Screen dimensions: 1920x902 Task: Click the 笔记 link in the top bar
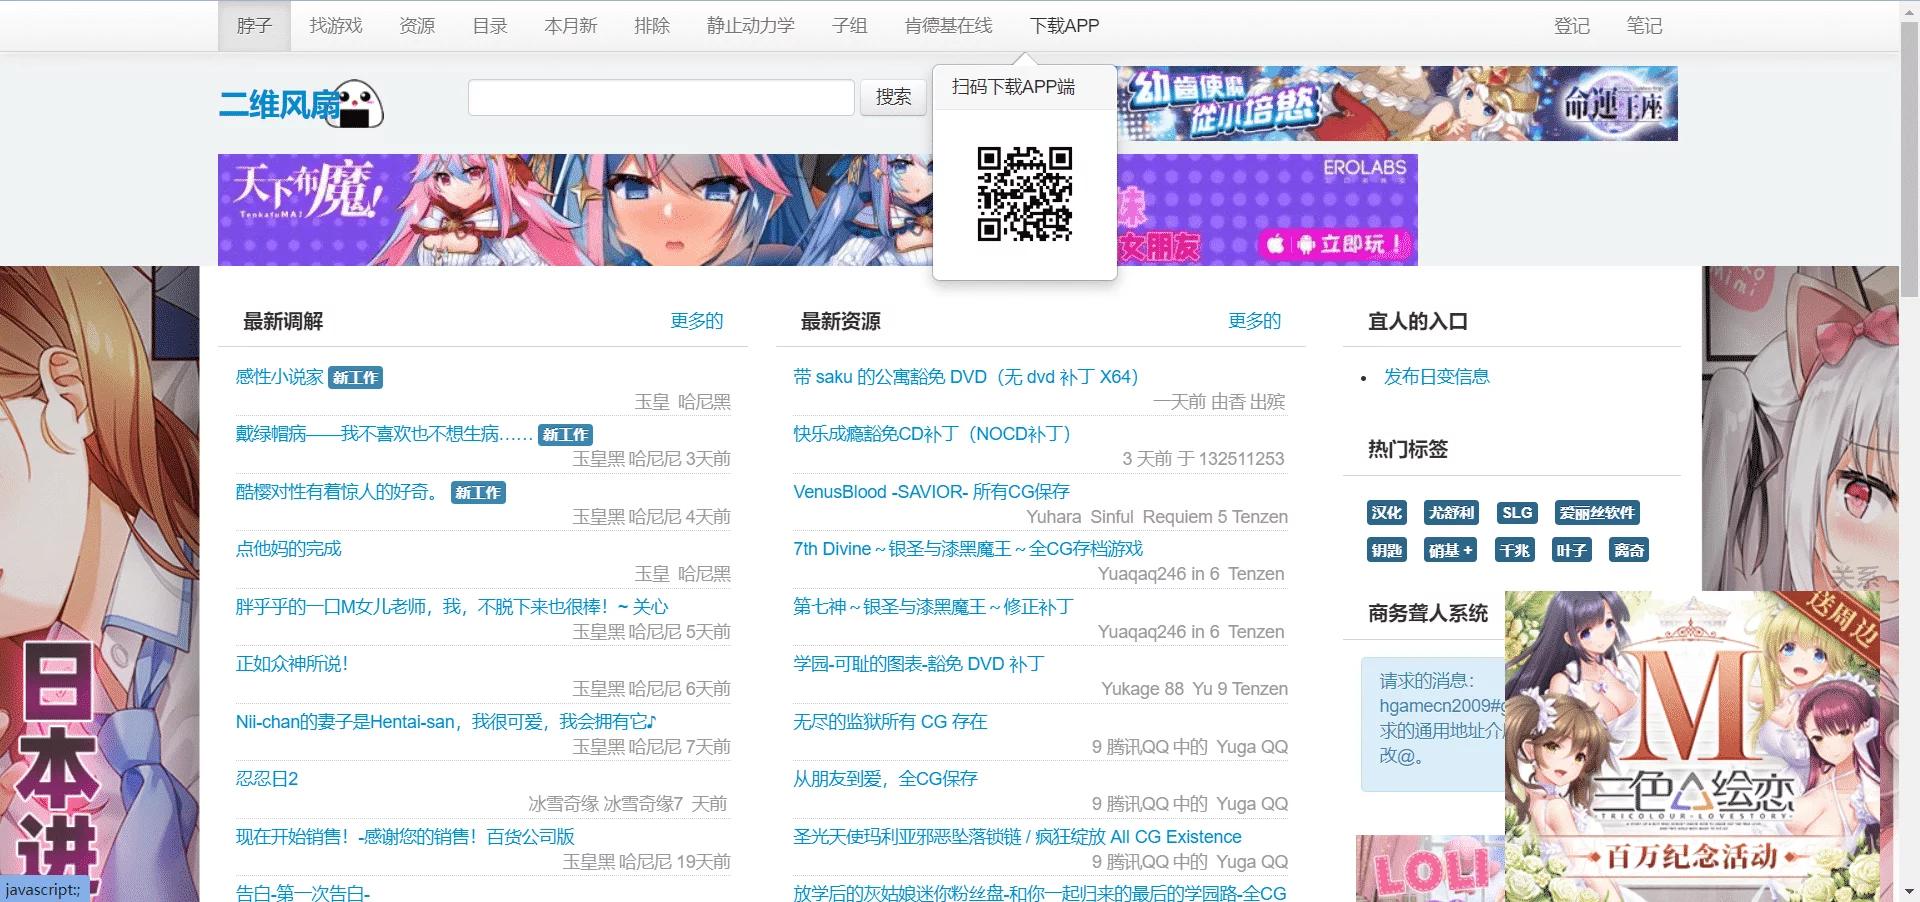1644,26
